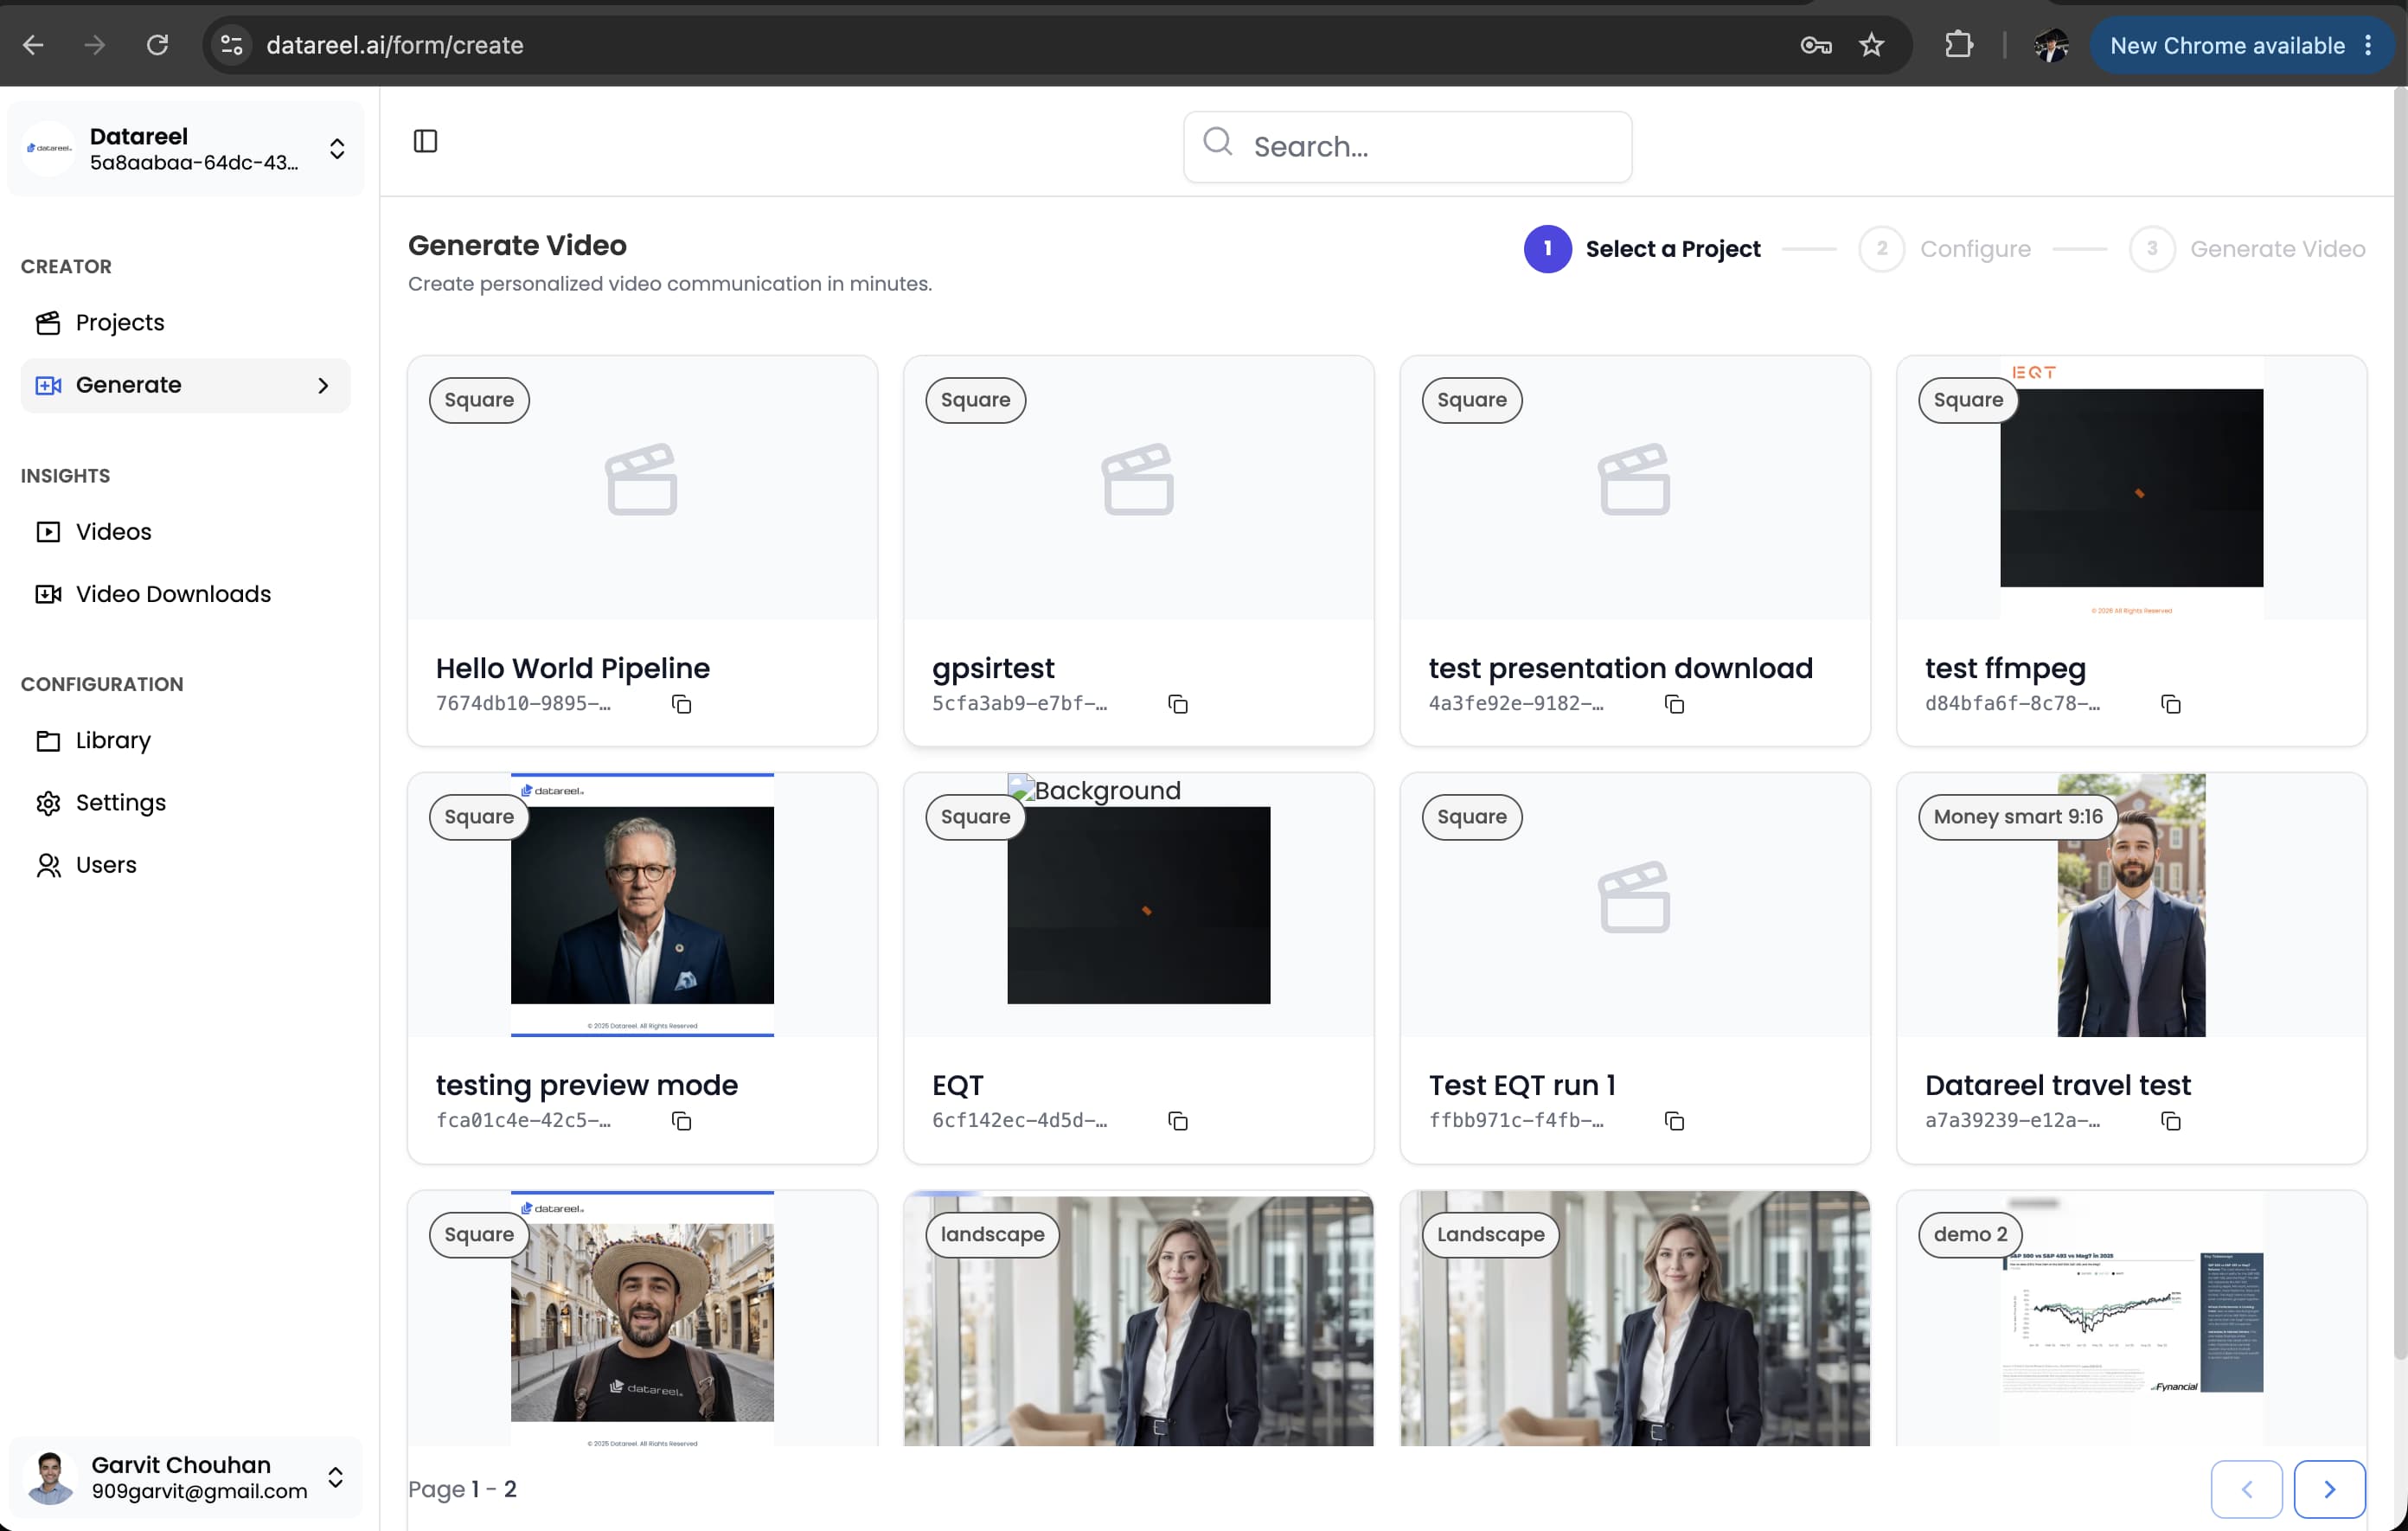View site information icon next to URL
Viewport: 2408px width, 1531px height.
(x=231, y=45)
